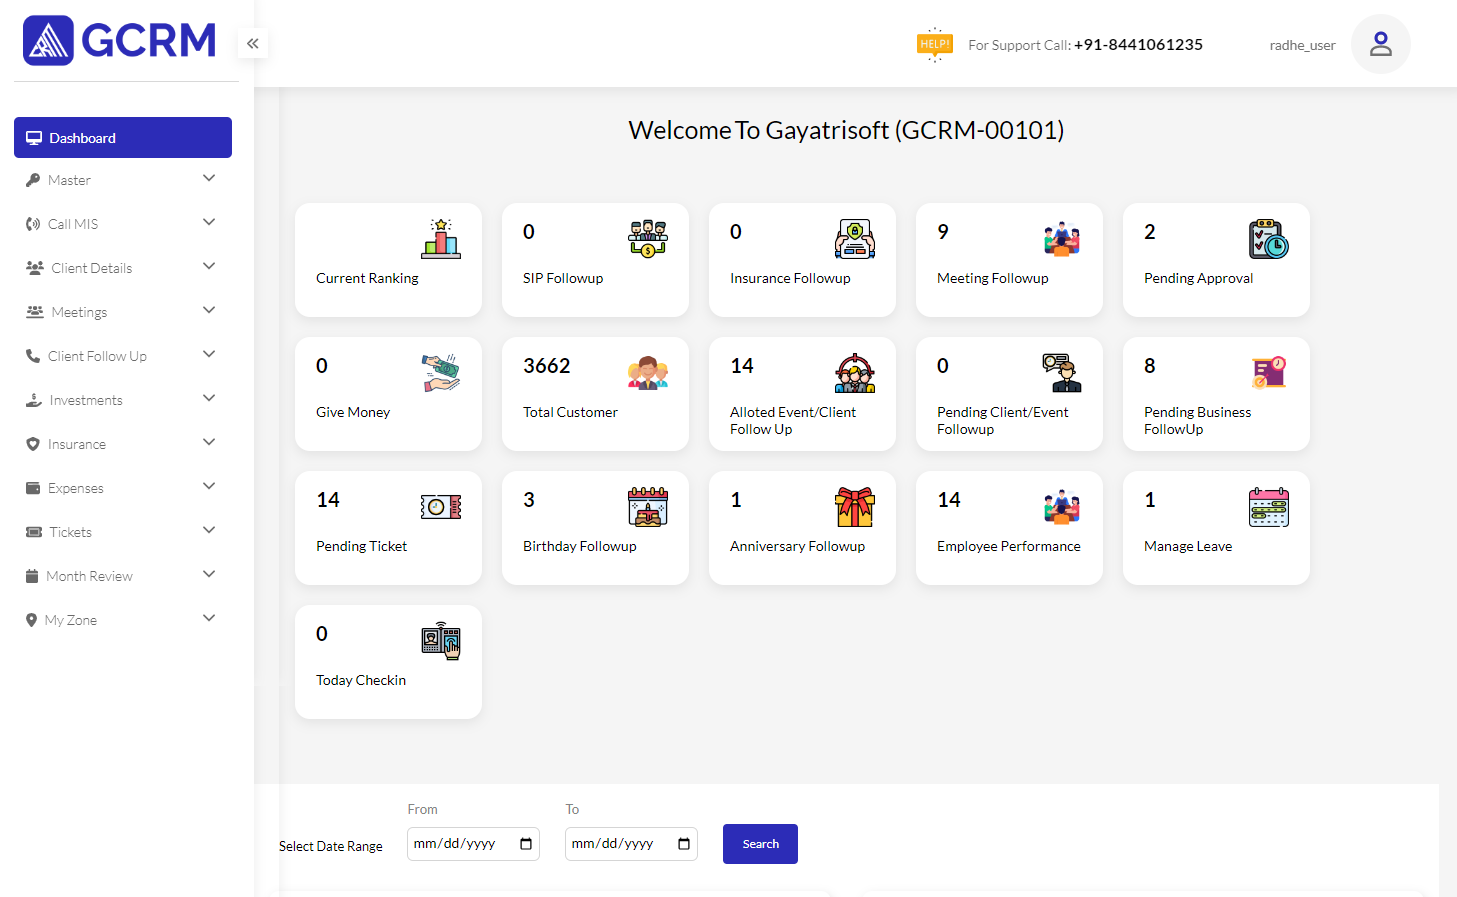Image resolution: width=1457 pixels, height=897 pixels.
Task: Click the Anniversary Followup gift box icon
Action: 855,507
